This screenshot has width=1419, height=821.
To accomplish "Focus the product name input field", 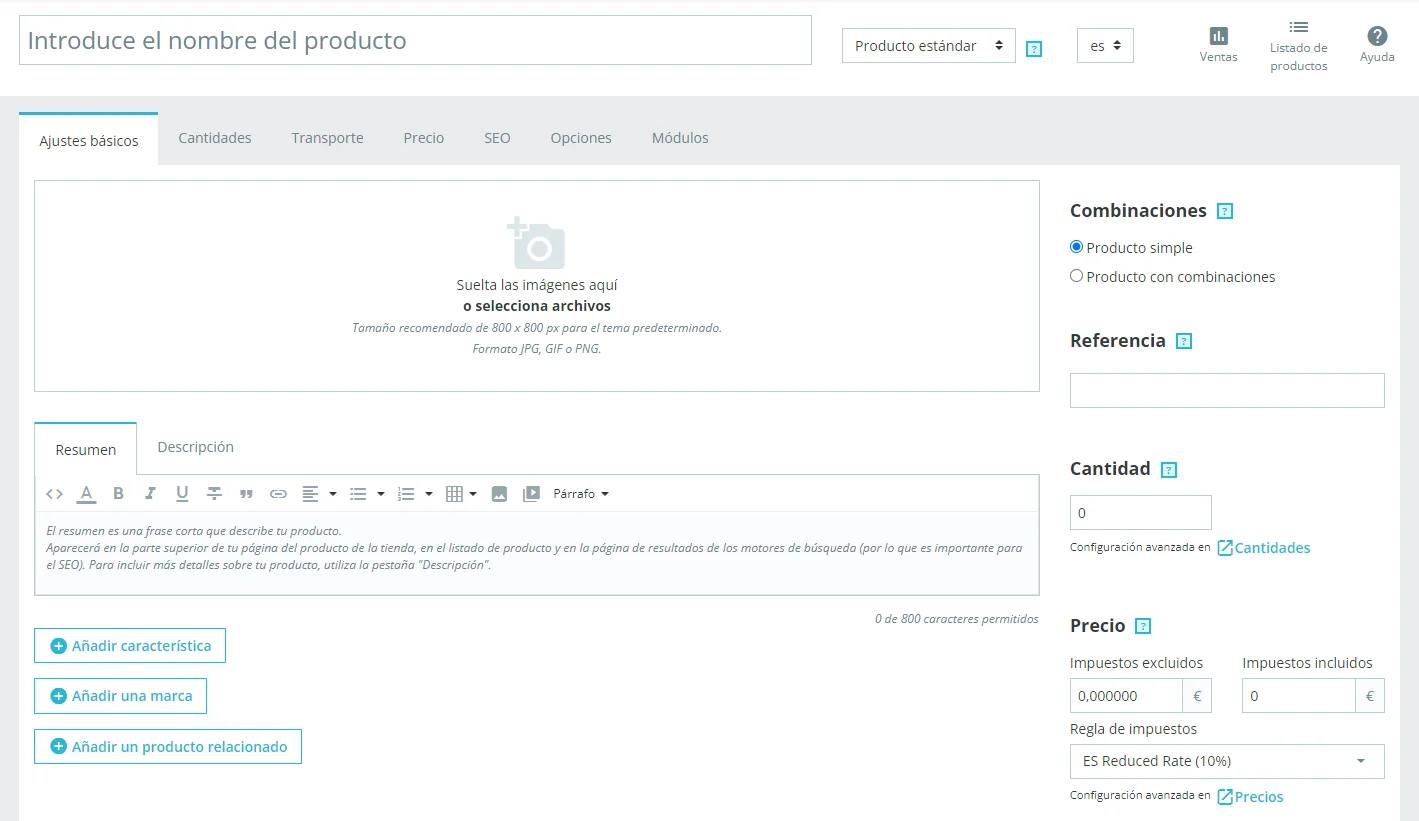I will pos(415,40).
